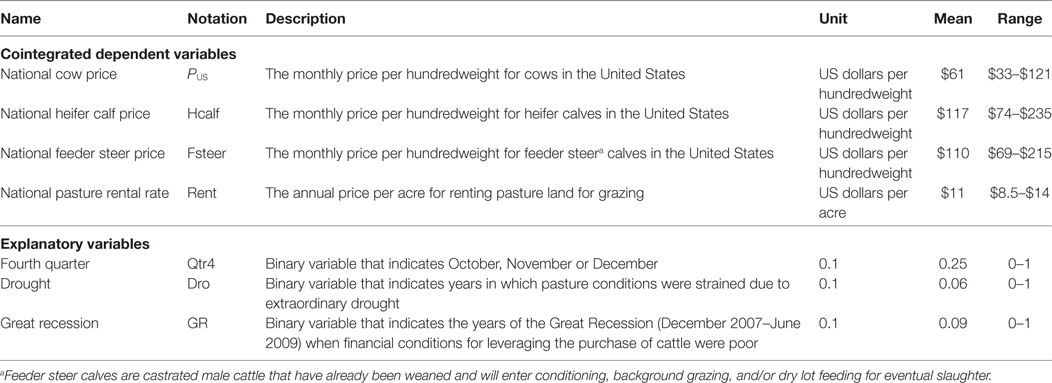Select the Explanatory variables section heading
Image resolution: width=1052 pixels, height=383 pixels.
75,244
